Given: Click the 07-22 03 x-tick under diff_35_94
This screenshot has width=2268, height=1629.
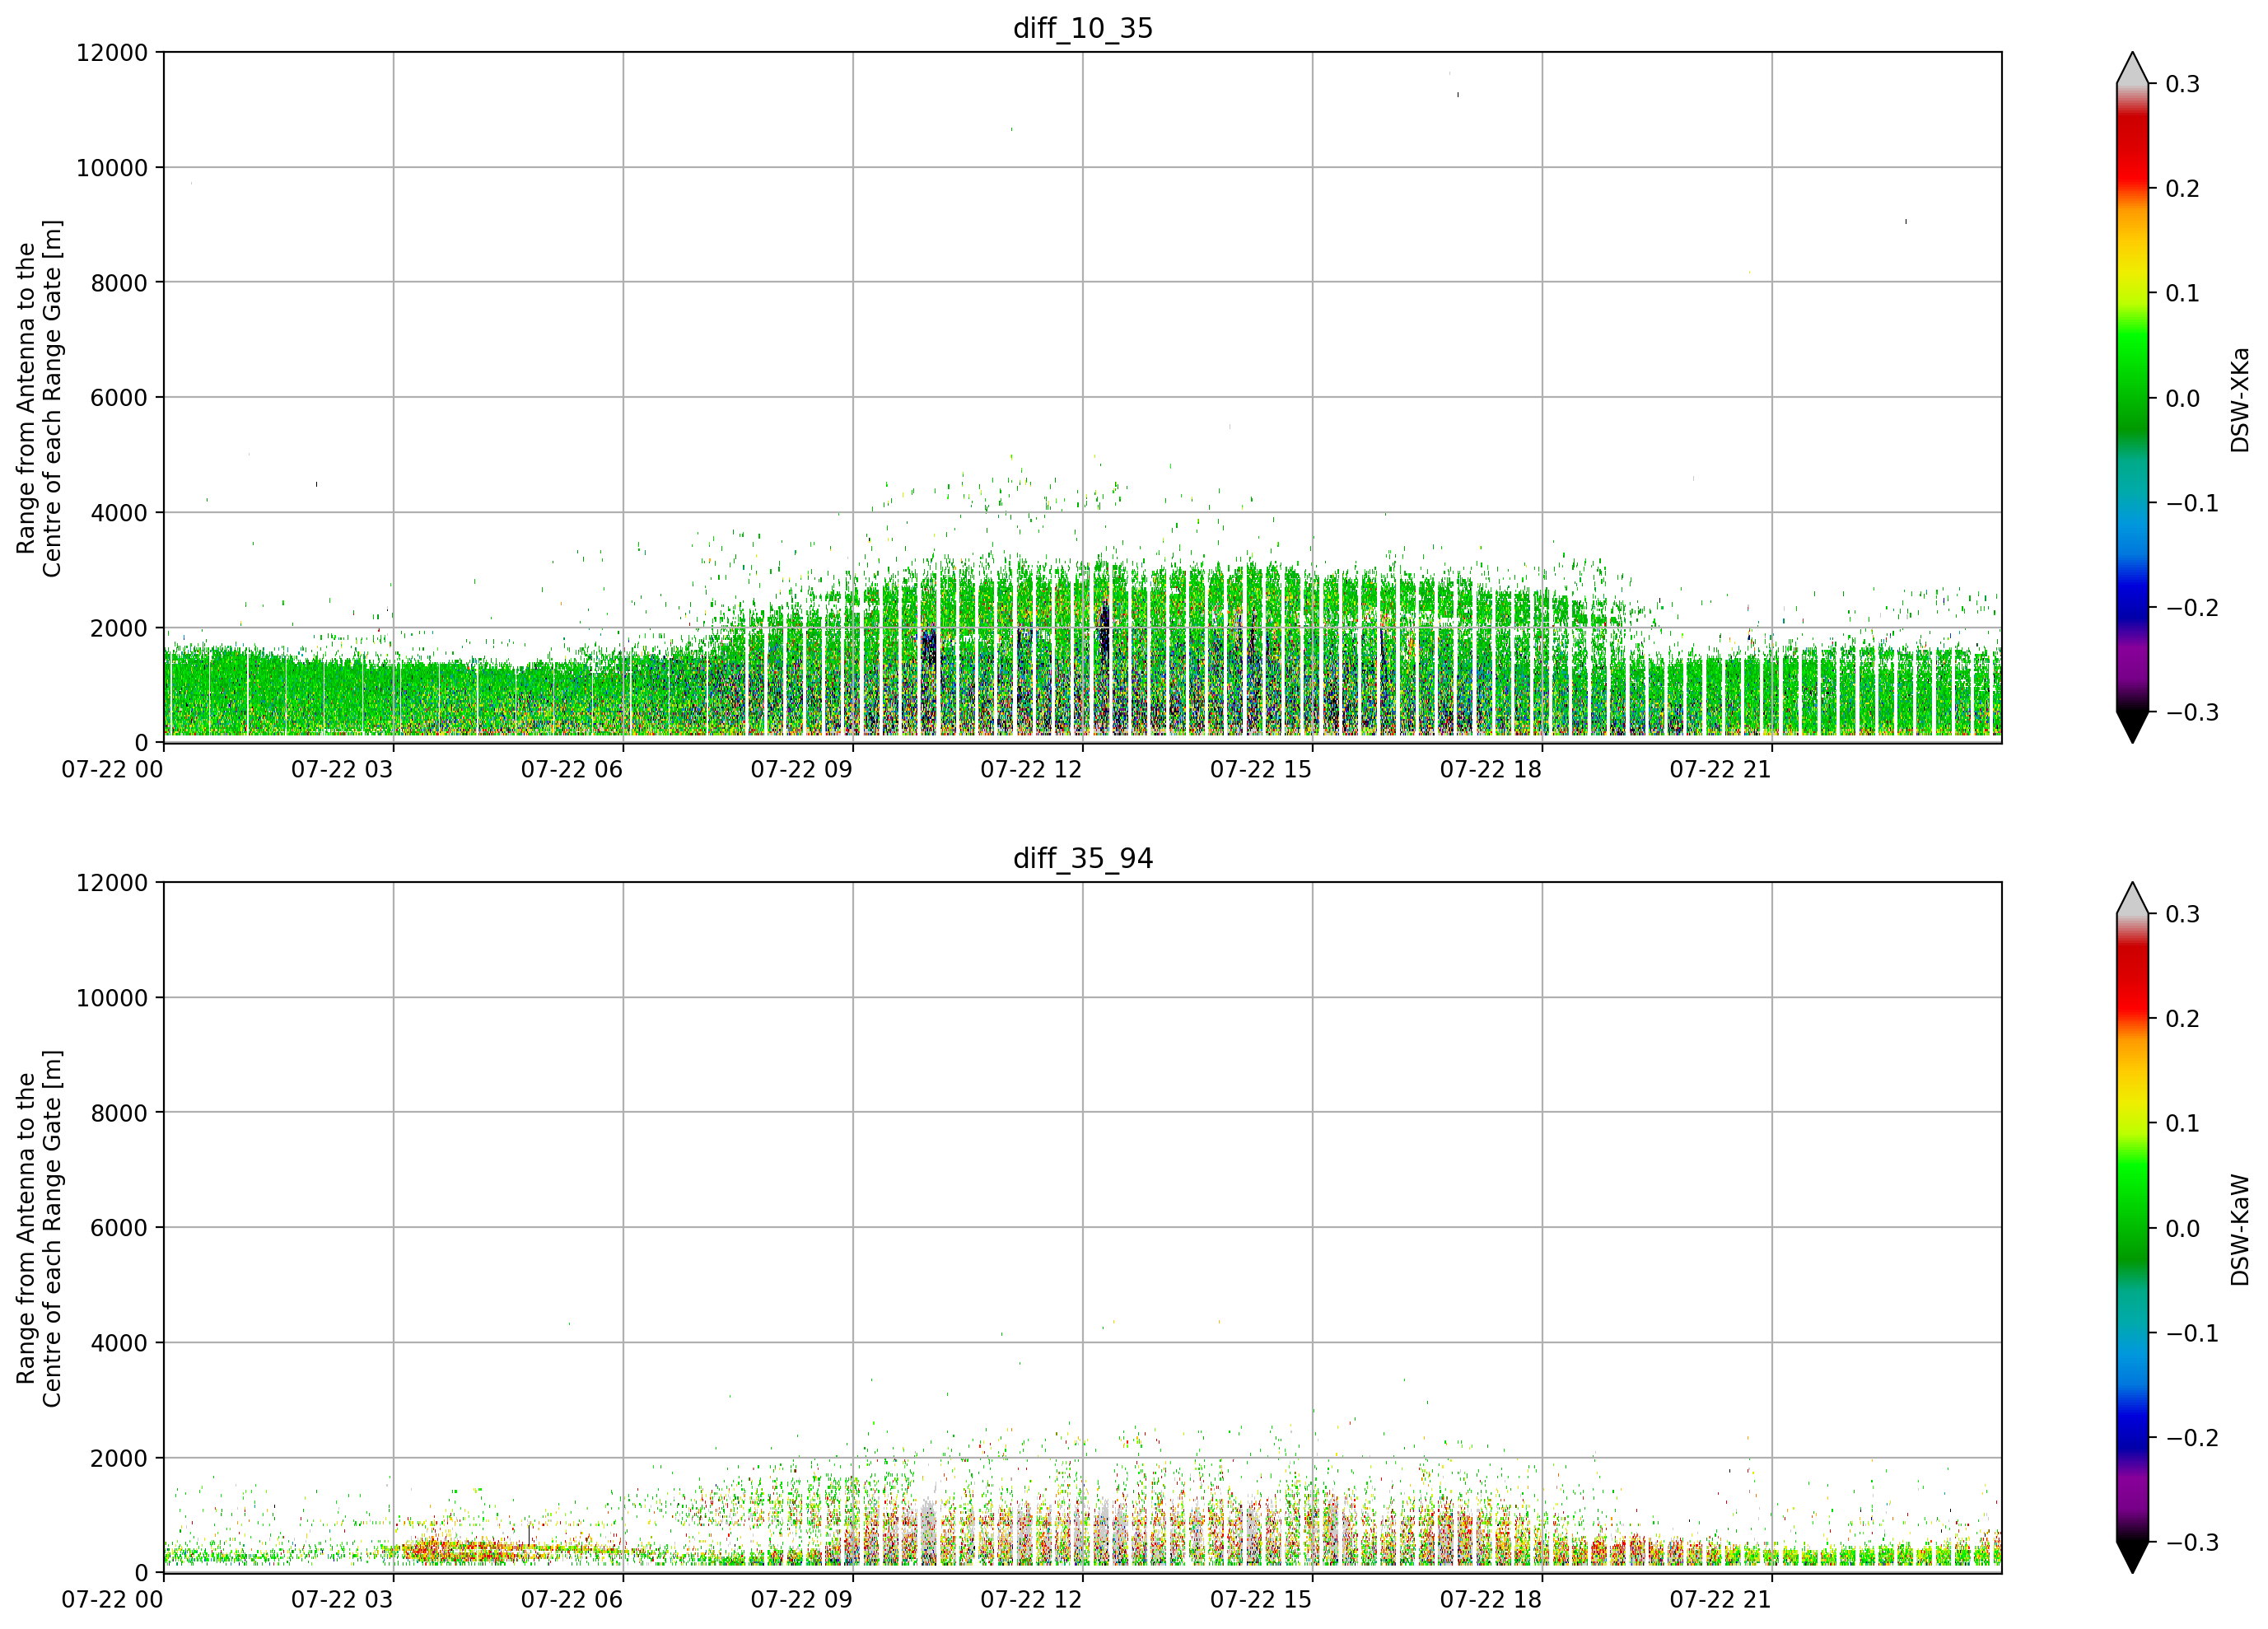Looking at the screenshot, I should pos(342,1599).
